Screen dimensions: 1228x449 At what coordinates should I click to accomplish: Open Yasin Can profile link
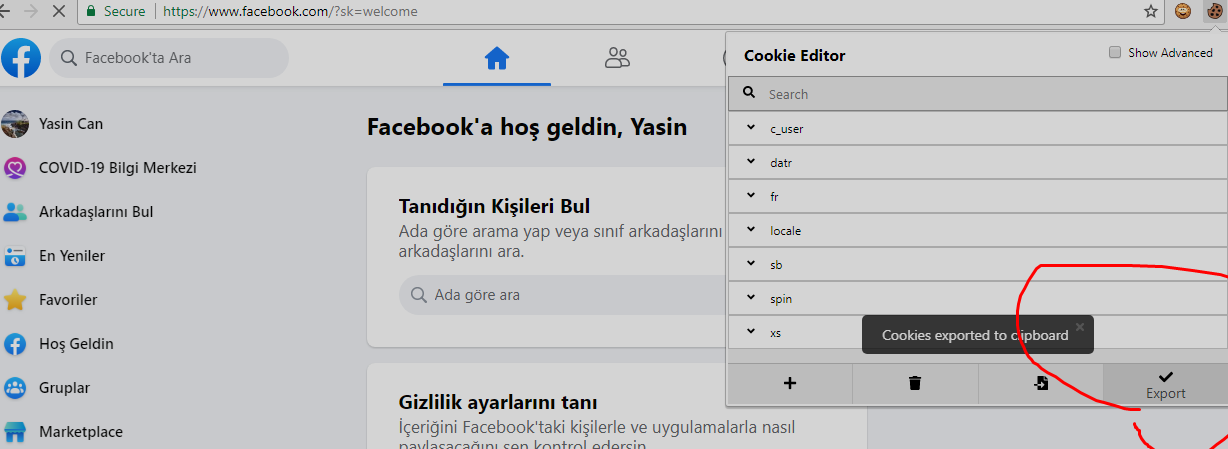pos(70,124)
